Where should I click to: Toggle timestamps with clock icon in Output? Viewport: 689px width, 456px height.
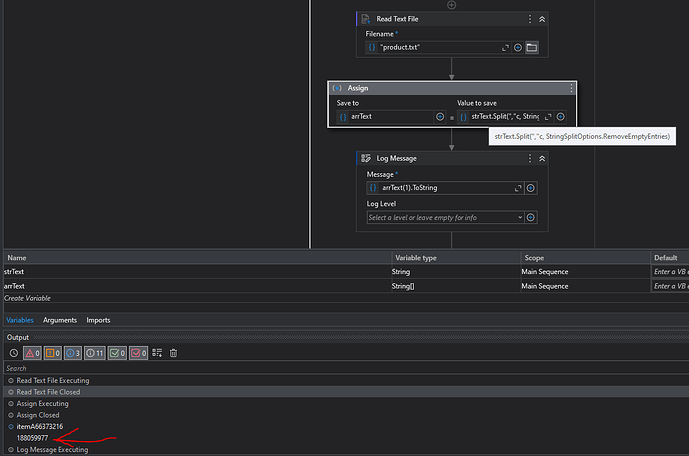tap(14, 353)
